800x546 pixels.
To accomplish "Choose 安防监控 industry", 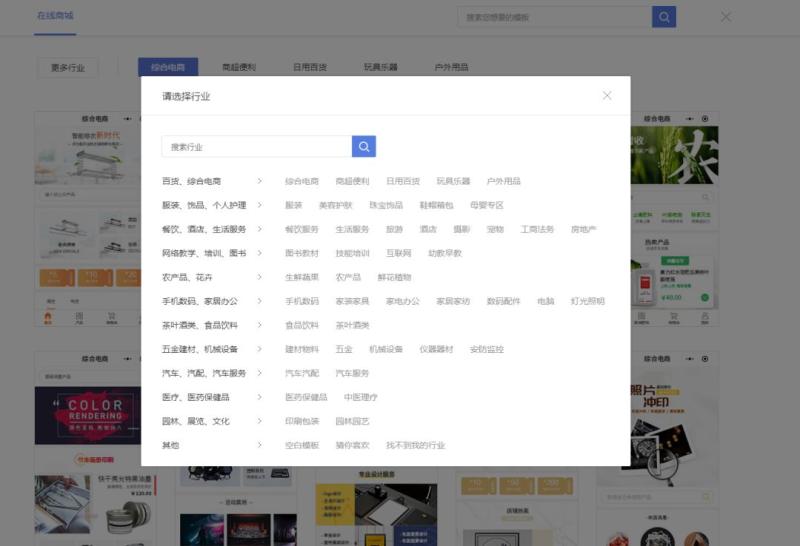I will point(487,349).
